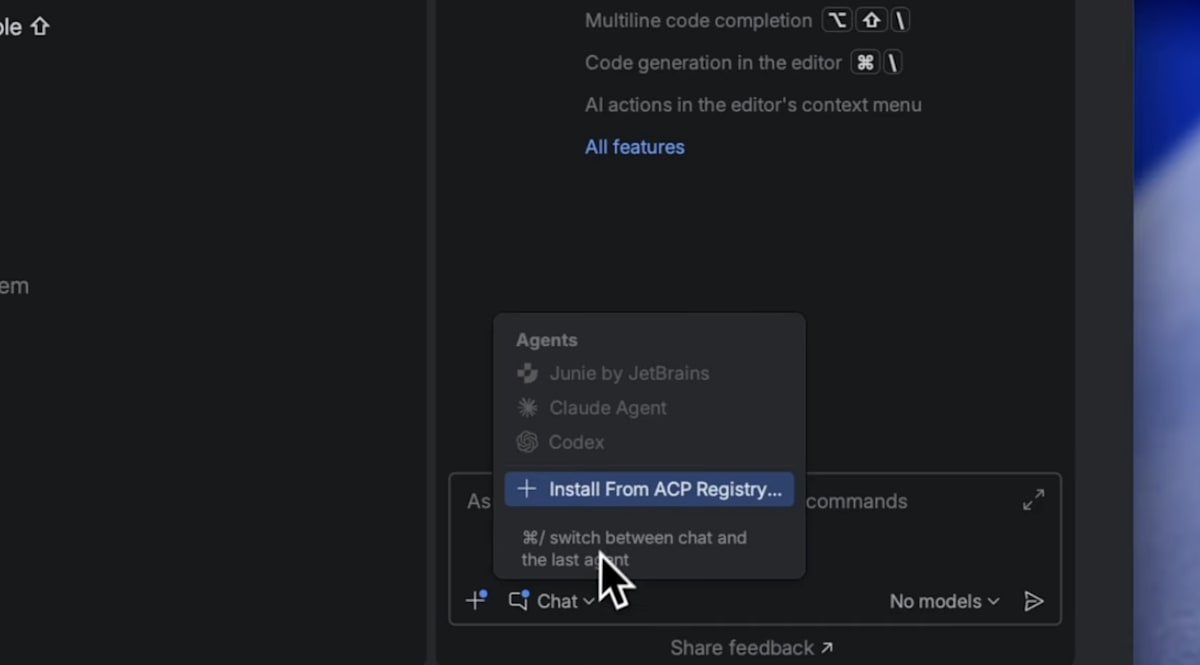Click backslash key badge of Code generation

[893, 62]
